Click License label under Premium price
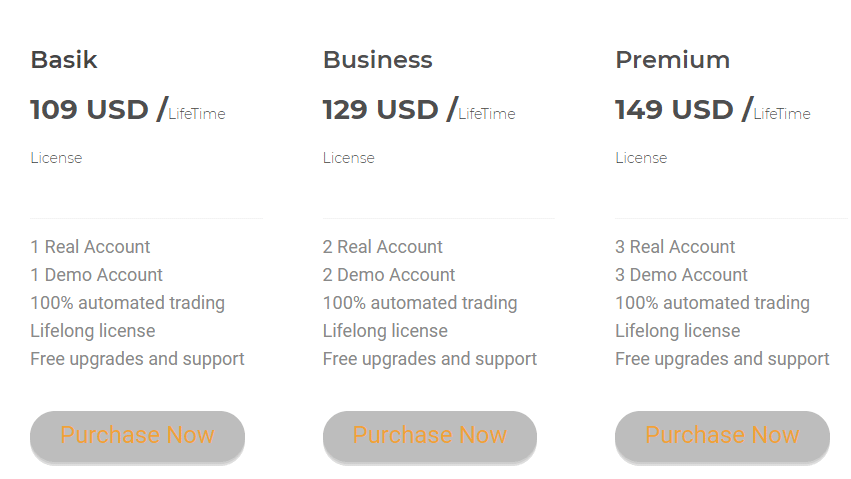This screenshot has height=479, width=851. pos(641,158)
